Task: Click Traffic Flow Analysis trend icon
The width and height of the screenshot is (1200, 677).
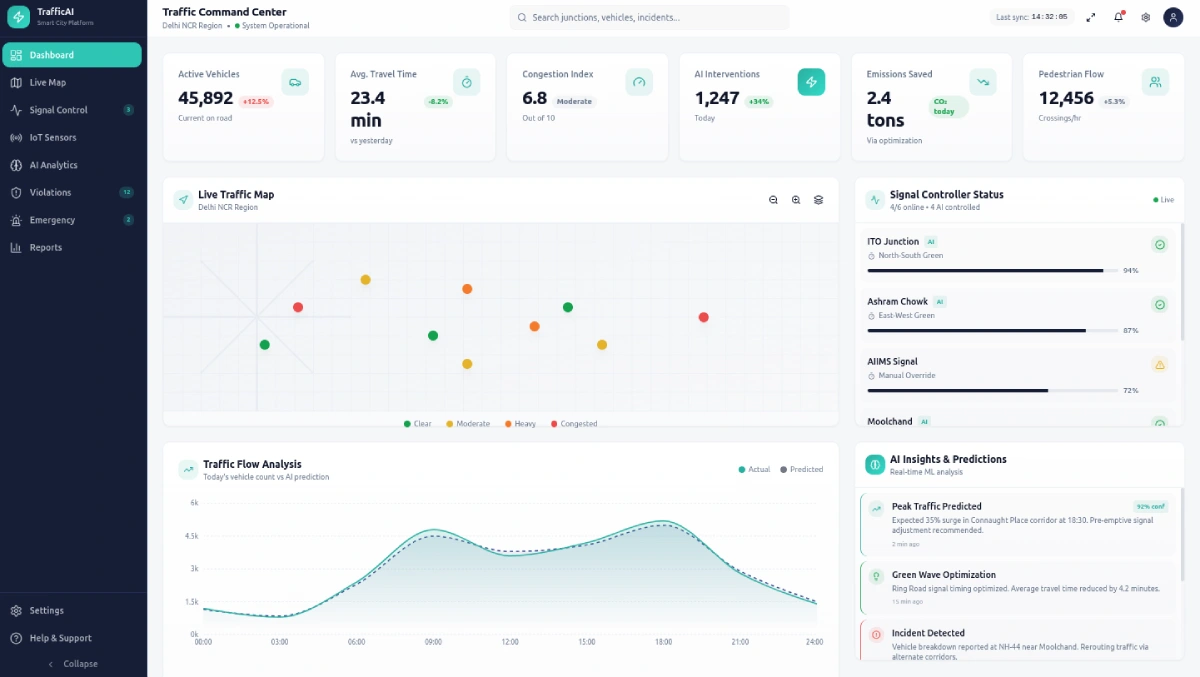Action: [x=188, y=469]
